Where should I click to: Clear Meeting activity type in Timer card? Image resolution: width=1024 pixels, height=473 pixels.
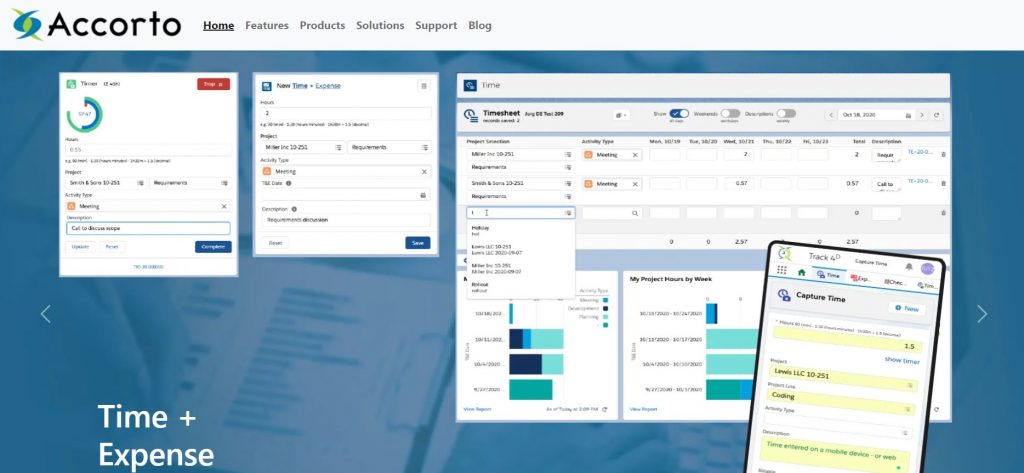pos(224,206)
